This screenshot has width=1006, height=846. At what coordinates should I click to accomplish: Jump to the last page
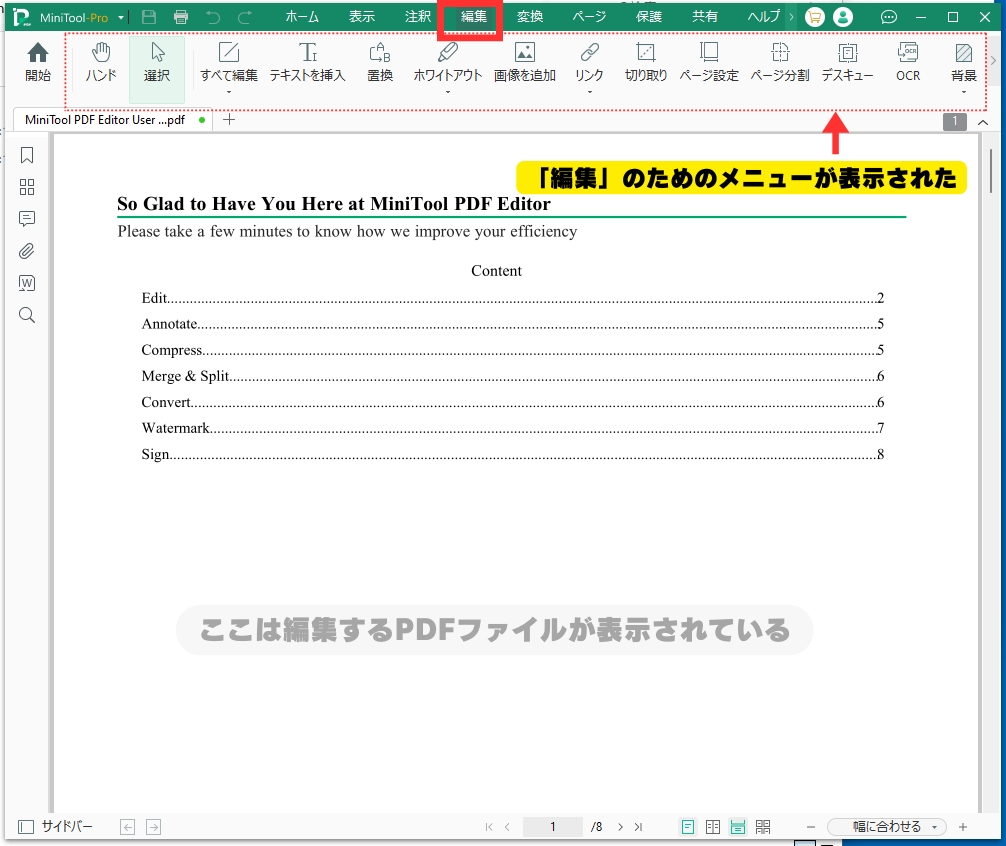(638, 827)
